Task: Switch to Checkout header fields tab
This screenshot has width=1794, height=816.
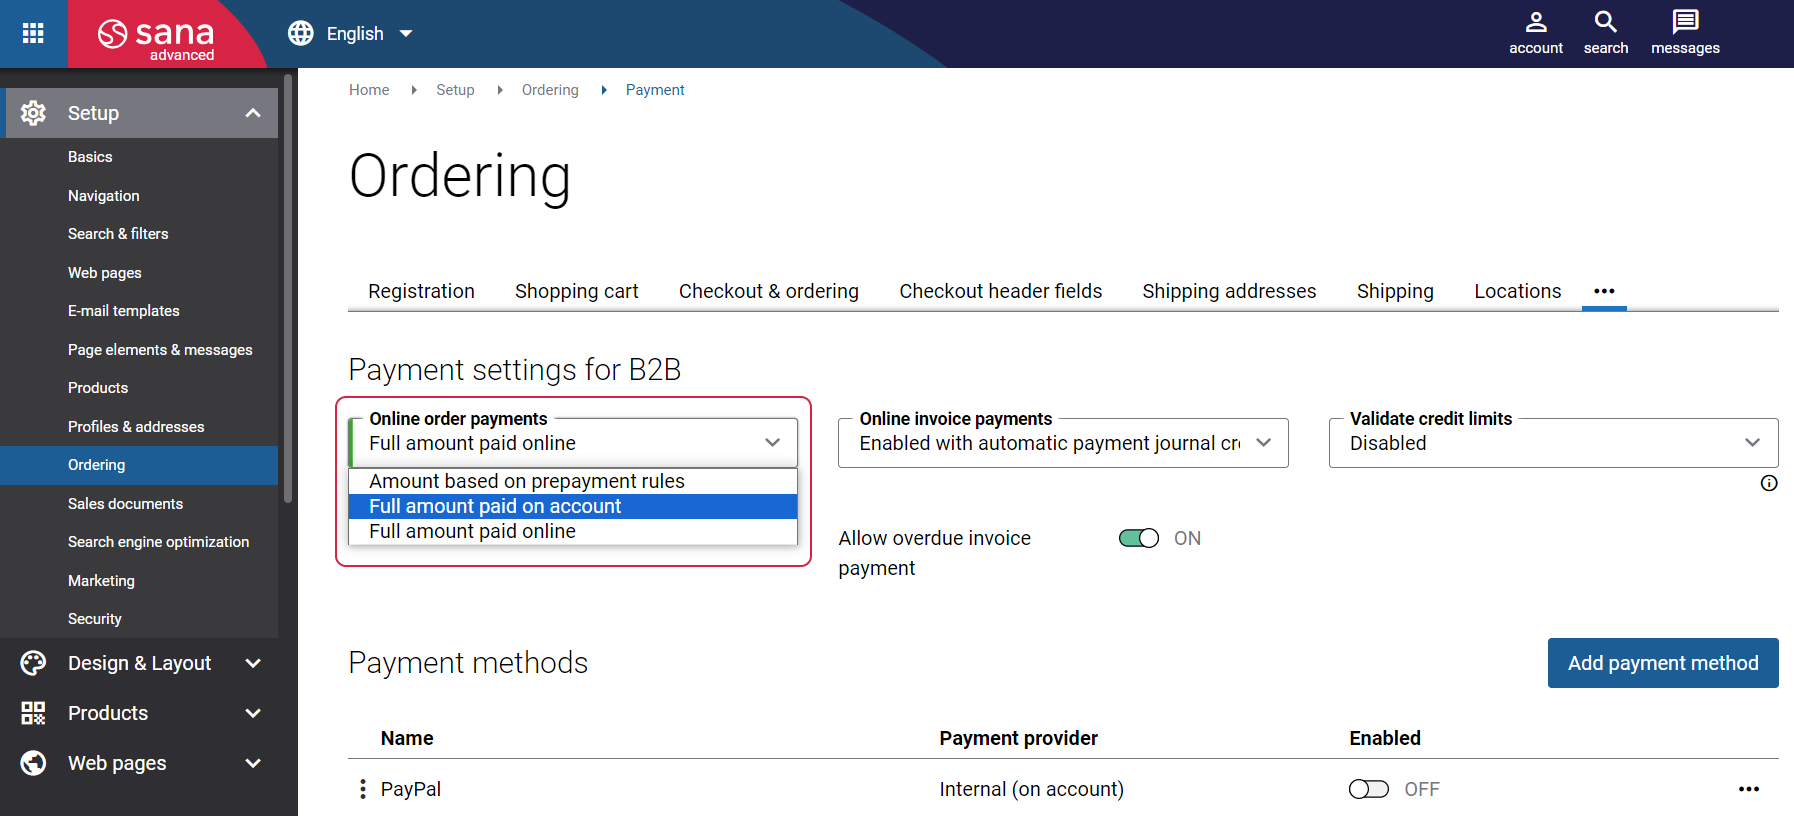Action: [1000, 291]
